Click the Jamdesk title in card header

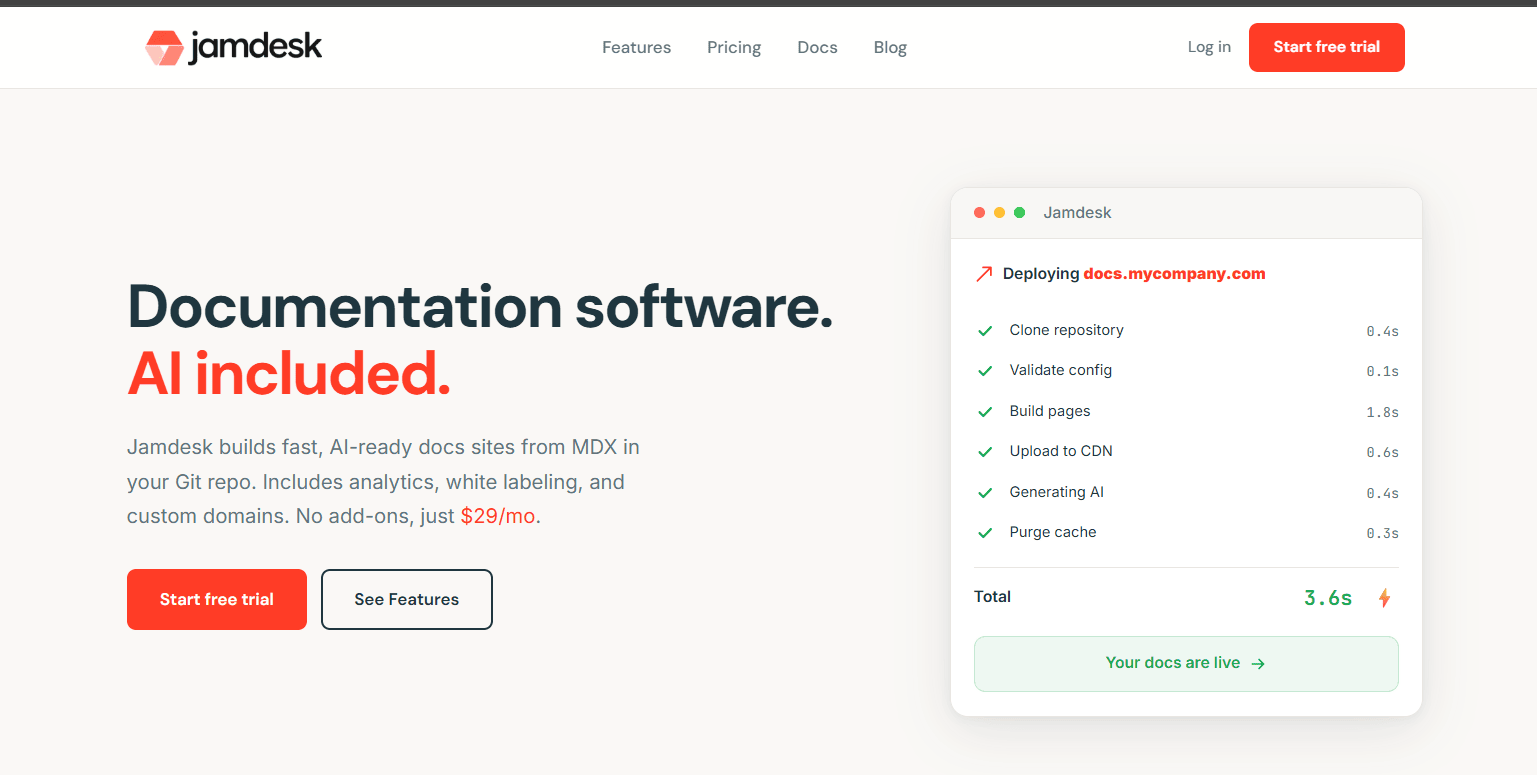1077,212
